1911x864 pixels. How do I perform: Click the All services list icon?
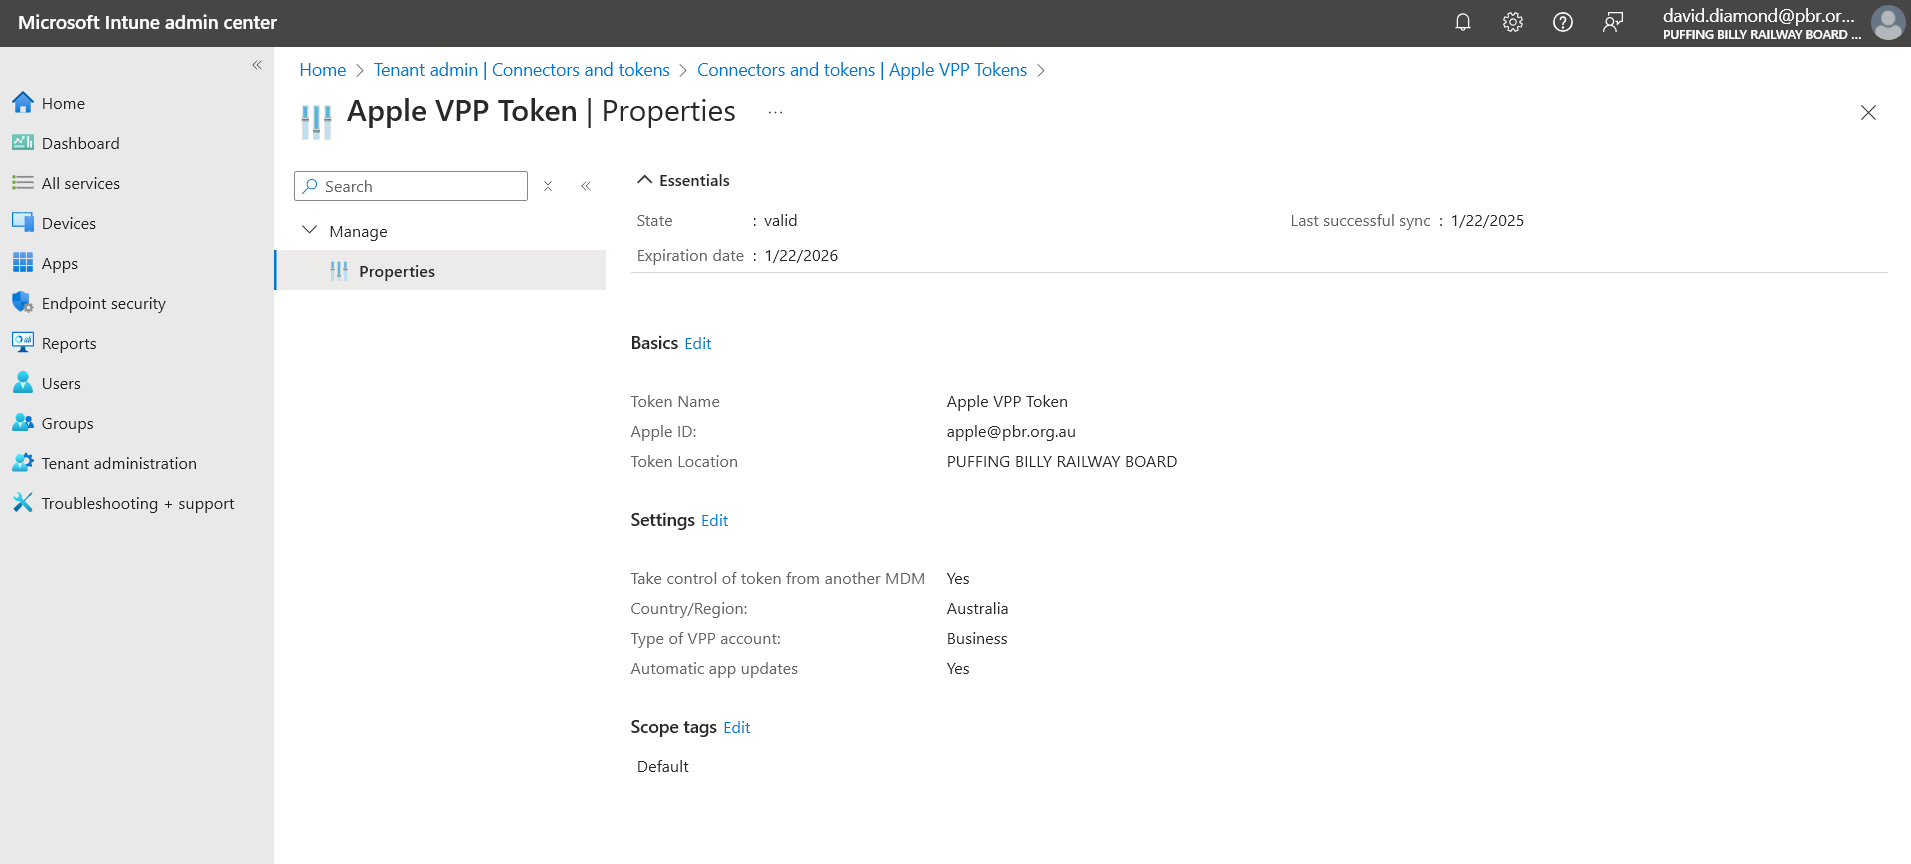click(x=23, y=182)
